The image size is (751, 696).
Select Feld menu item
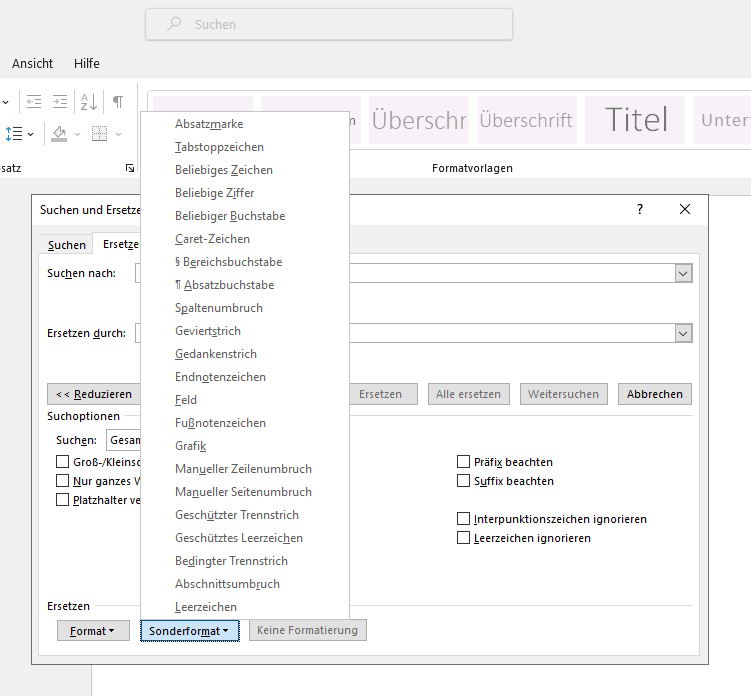point(245,400)
